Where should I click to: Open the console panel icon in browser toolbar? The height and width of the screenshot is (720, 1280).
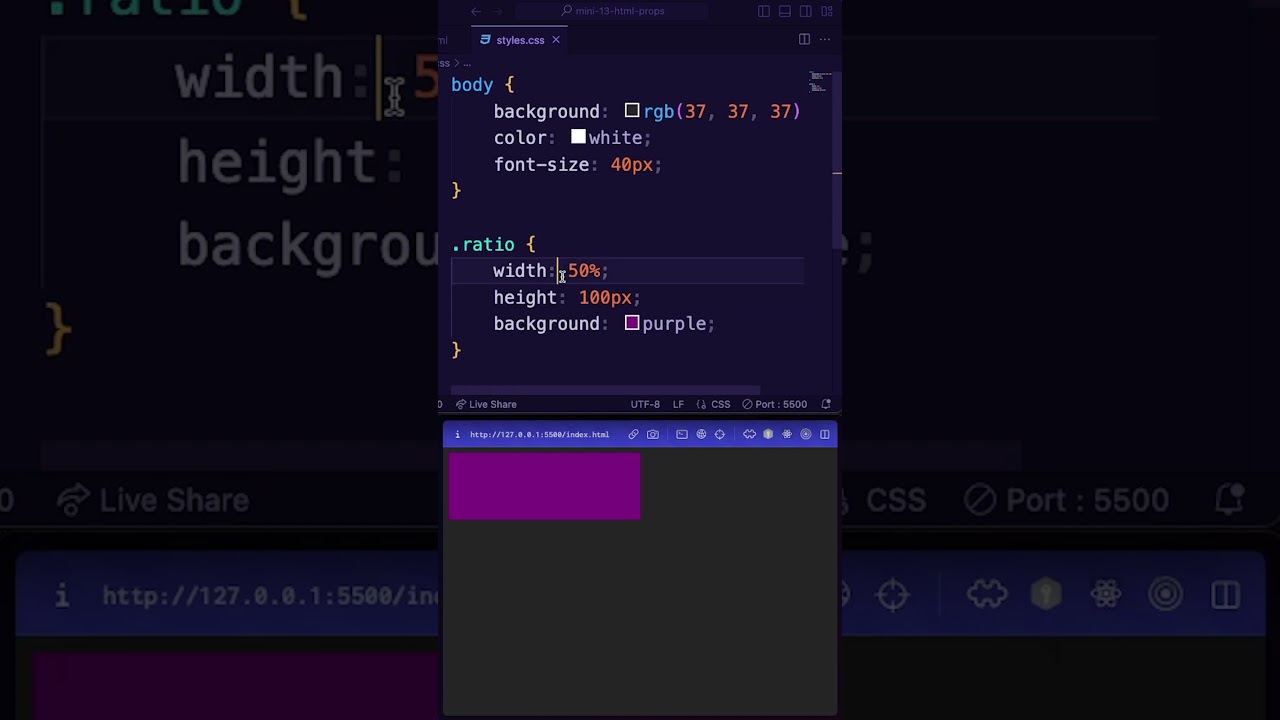point(682,434)
